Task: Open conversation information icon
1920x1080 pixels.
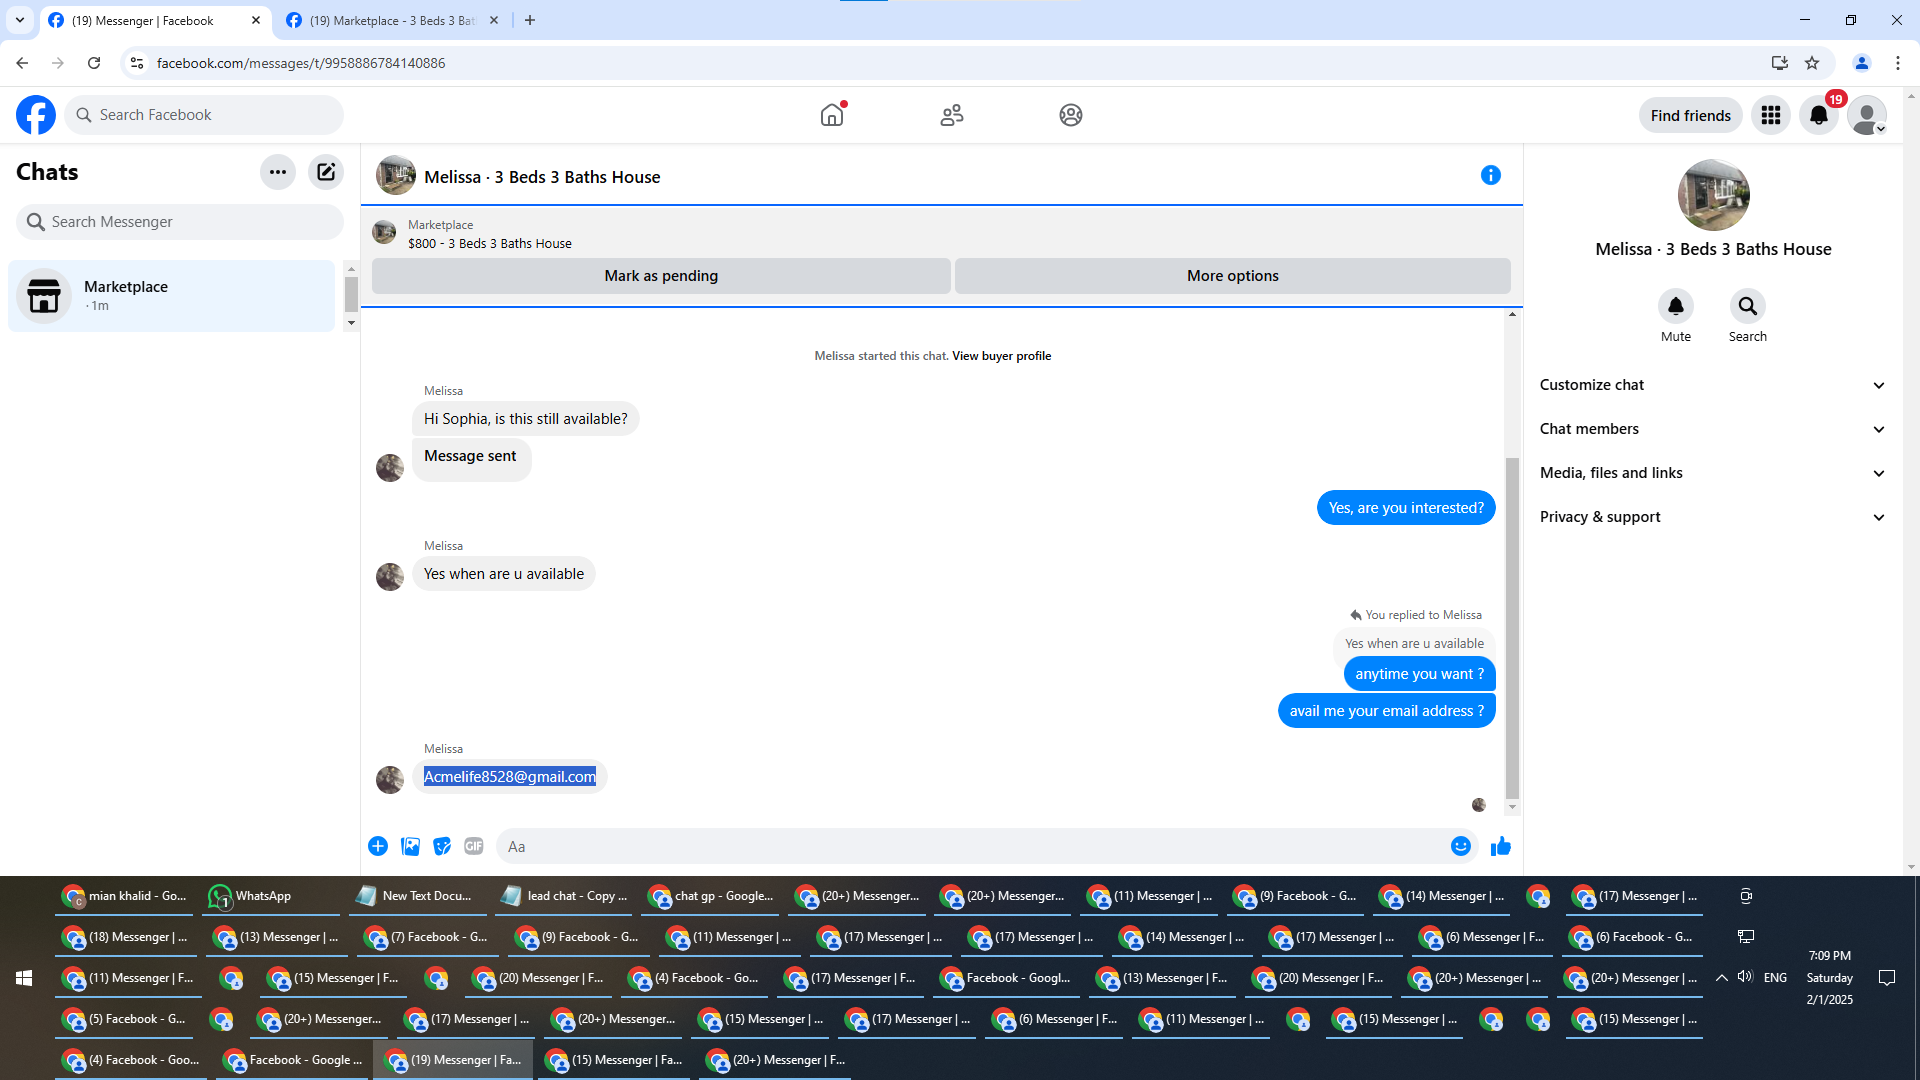Action: coord(1490,176)
